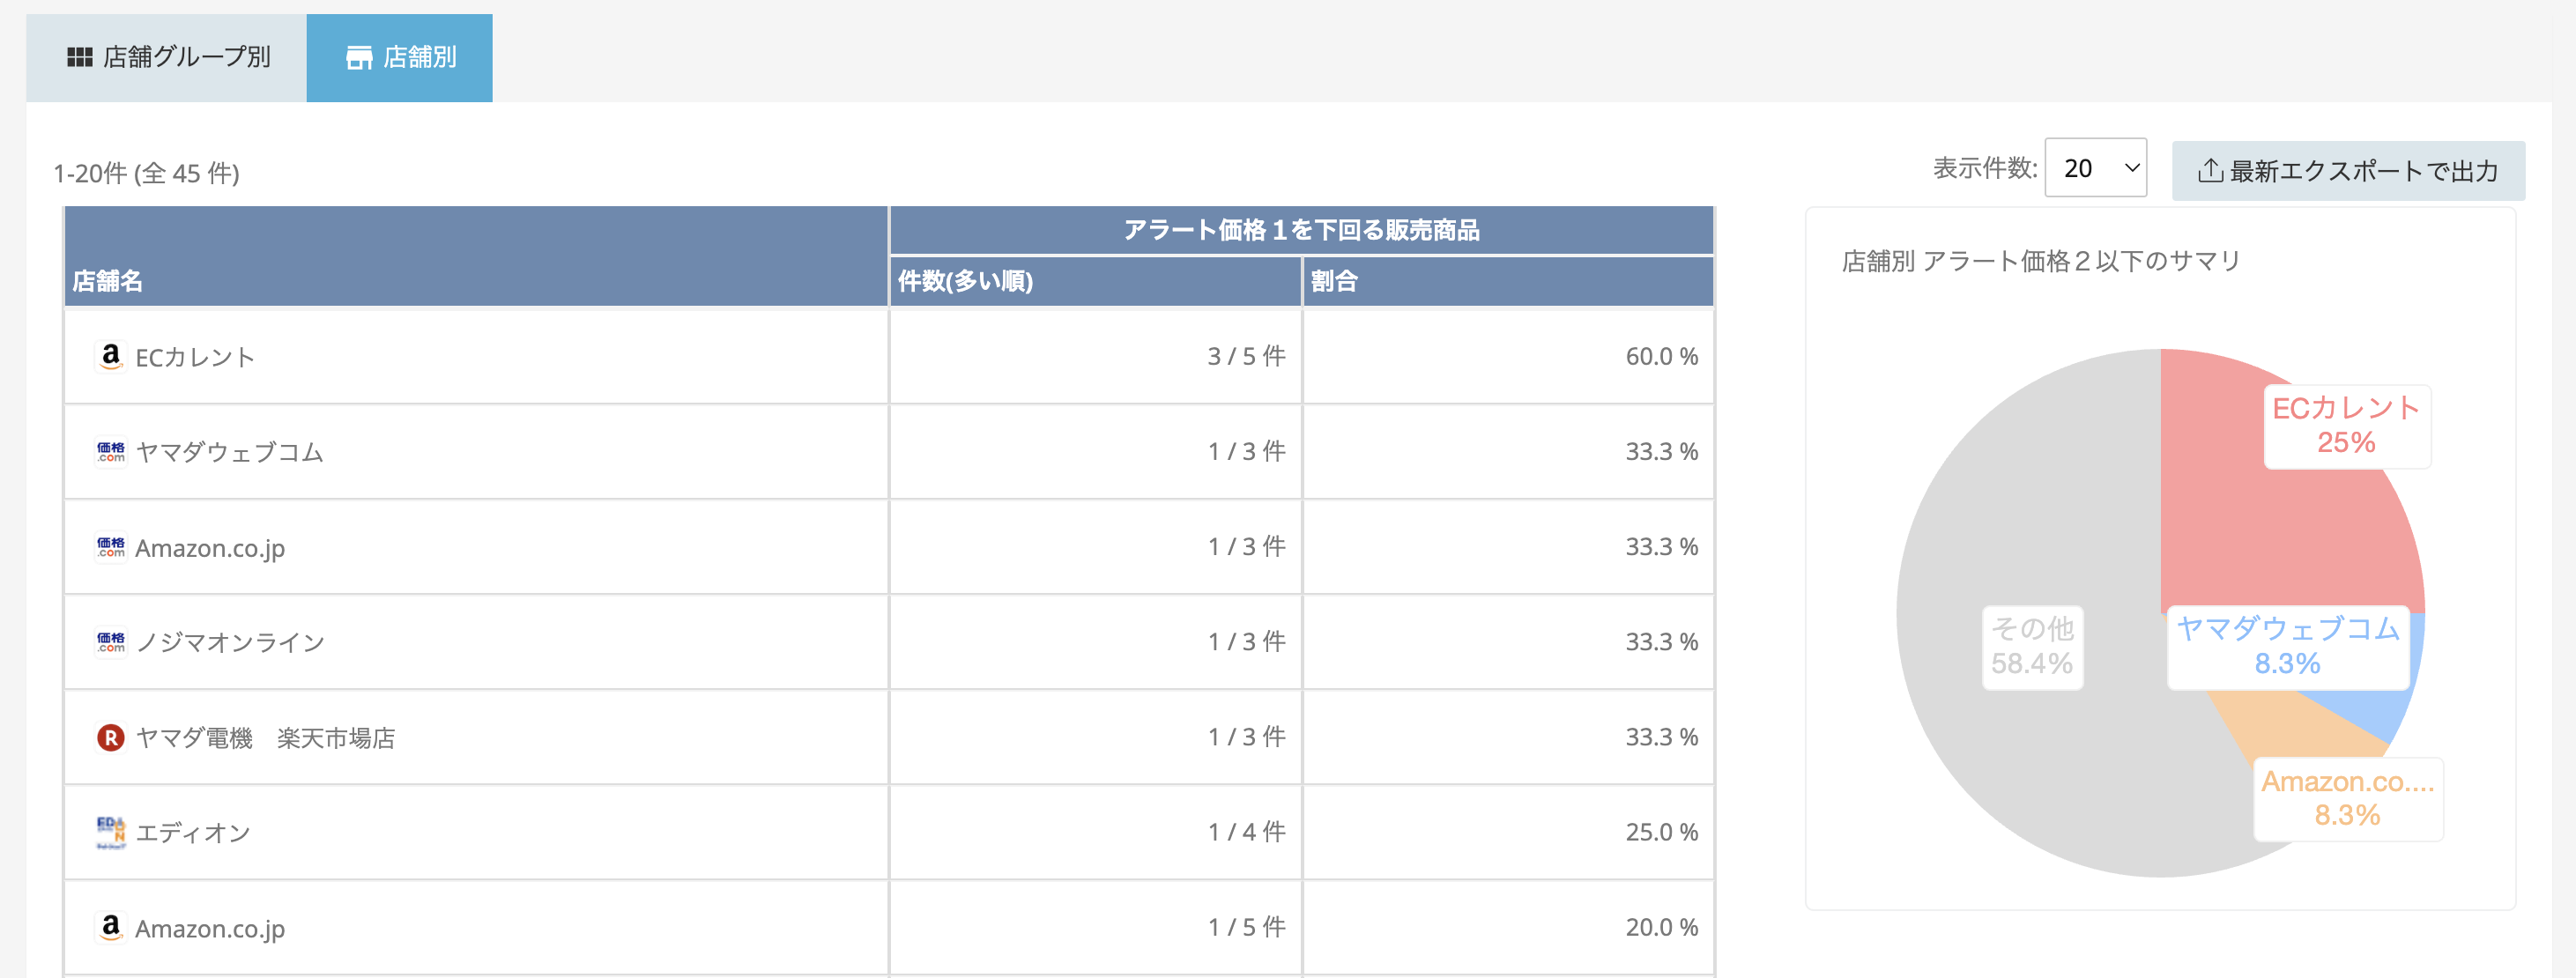Click the 店舗名 column header
2576x978 pixels.
(x=108, y=281)
